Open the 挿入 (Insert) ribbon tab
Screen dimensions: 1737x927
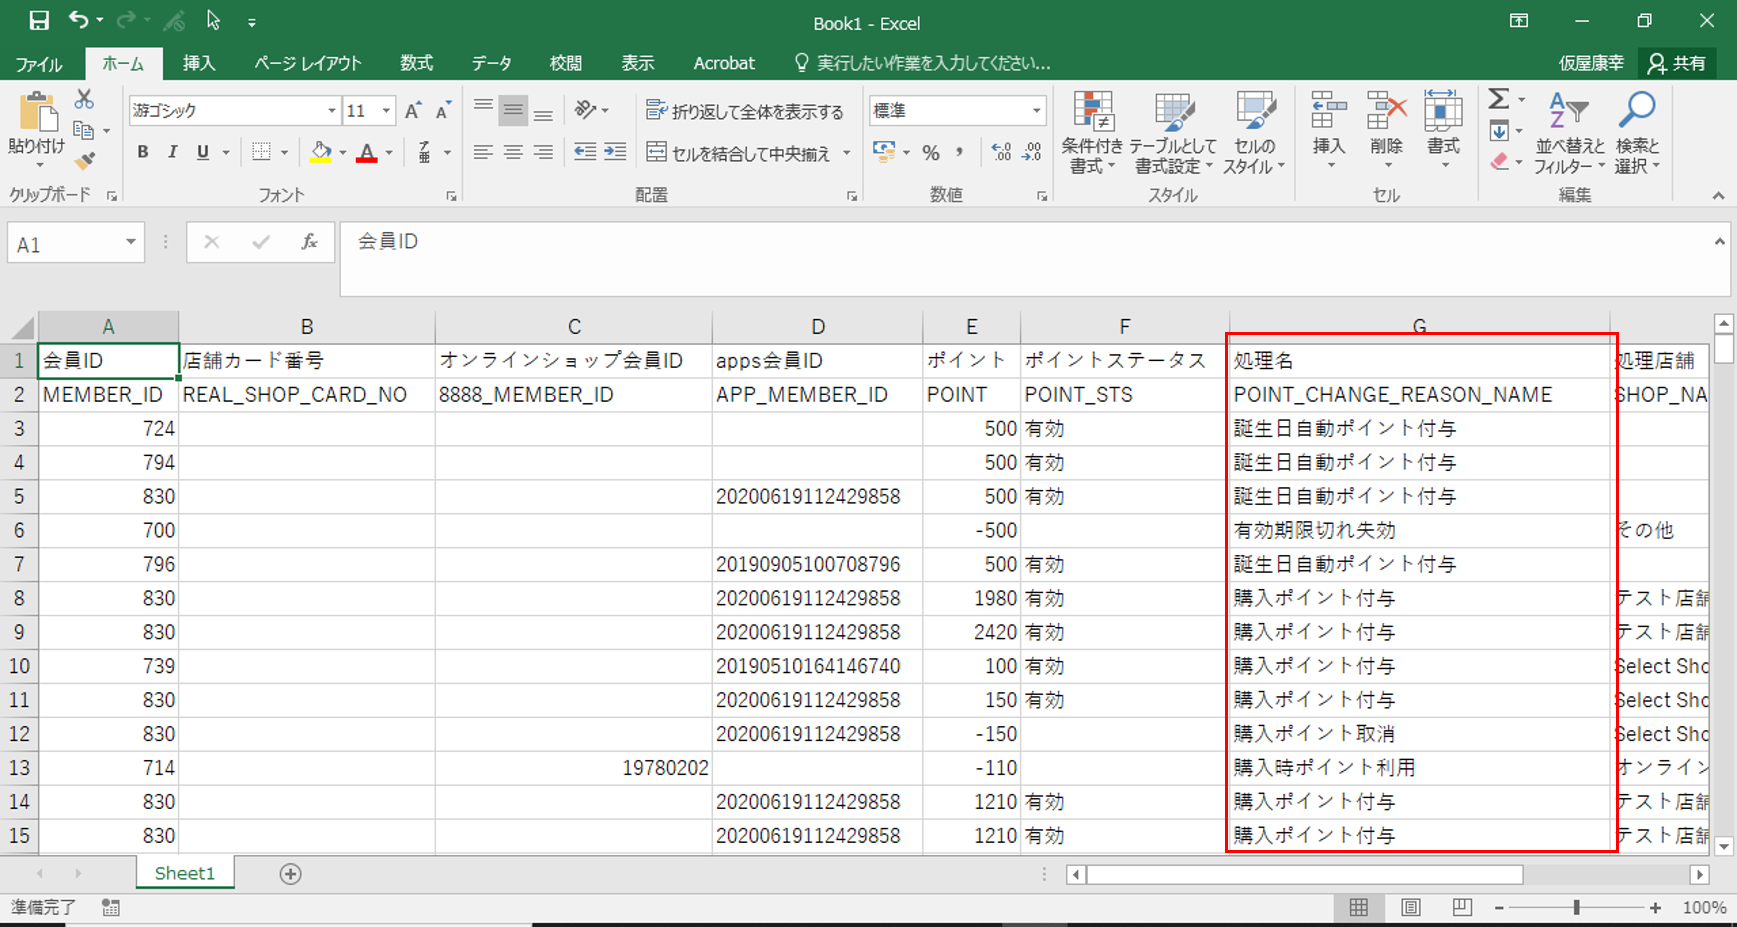tap(198, 63)
